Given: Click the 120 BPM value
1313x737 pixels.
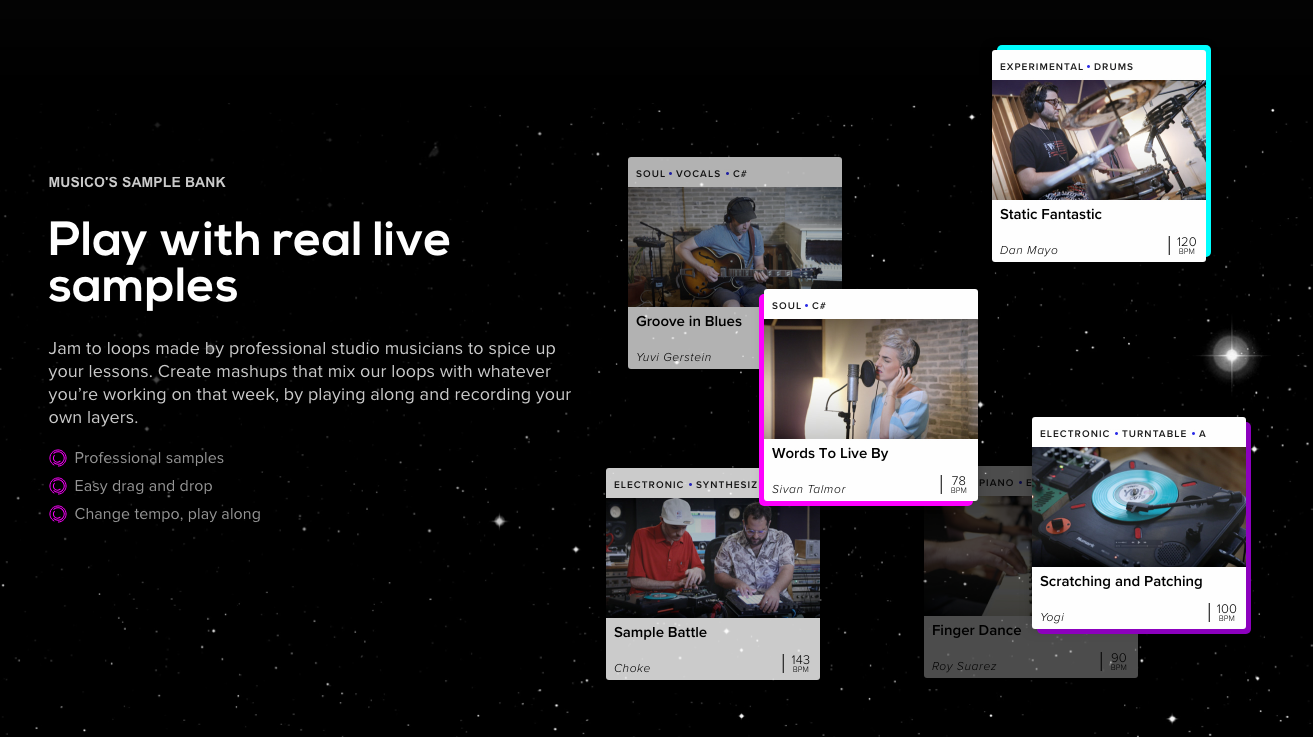Looking at the screenshot, I should (1186, 245).
